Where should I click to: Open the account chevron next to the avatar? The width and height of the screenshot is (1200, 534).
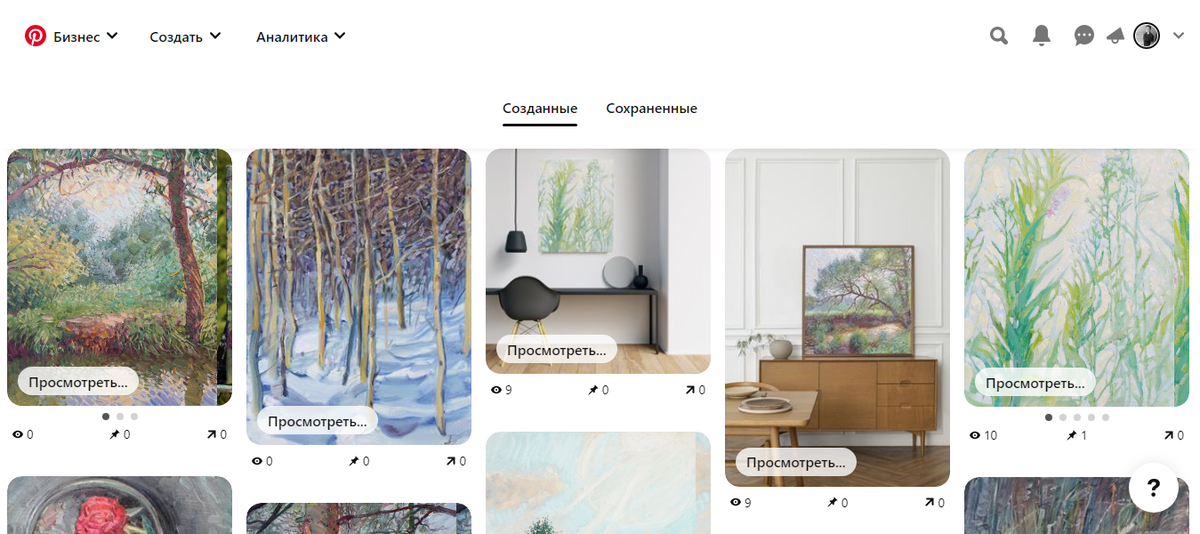tap(1178, 37)
